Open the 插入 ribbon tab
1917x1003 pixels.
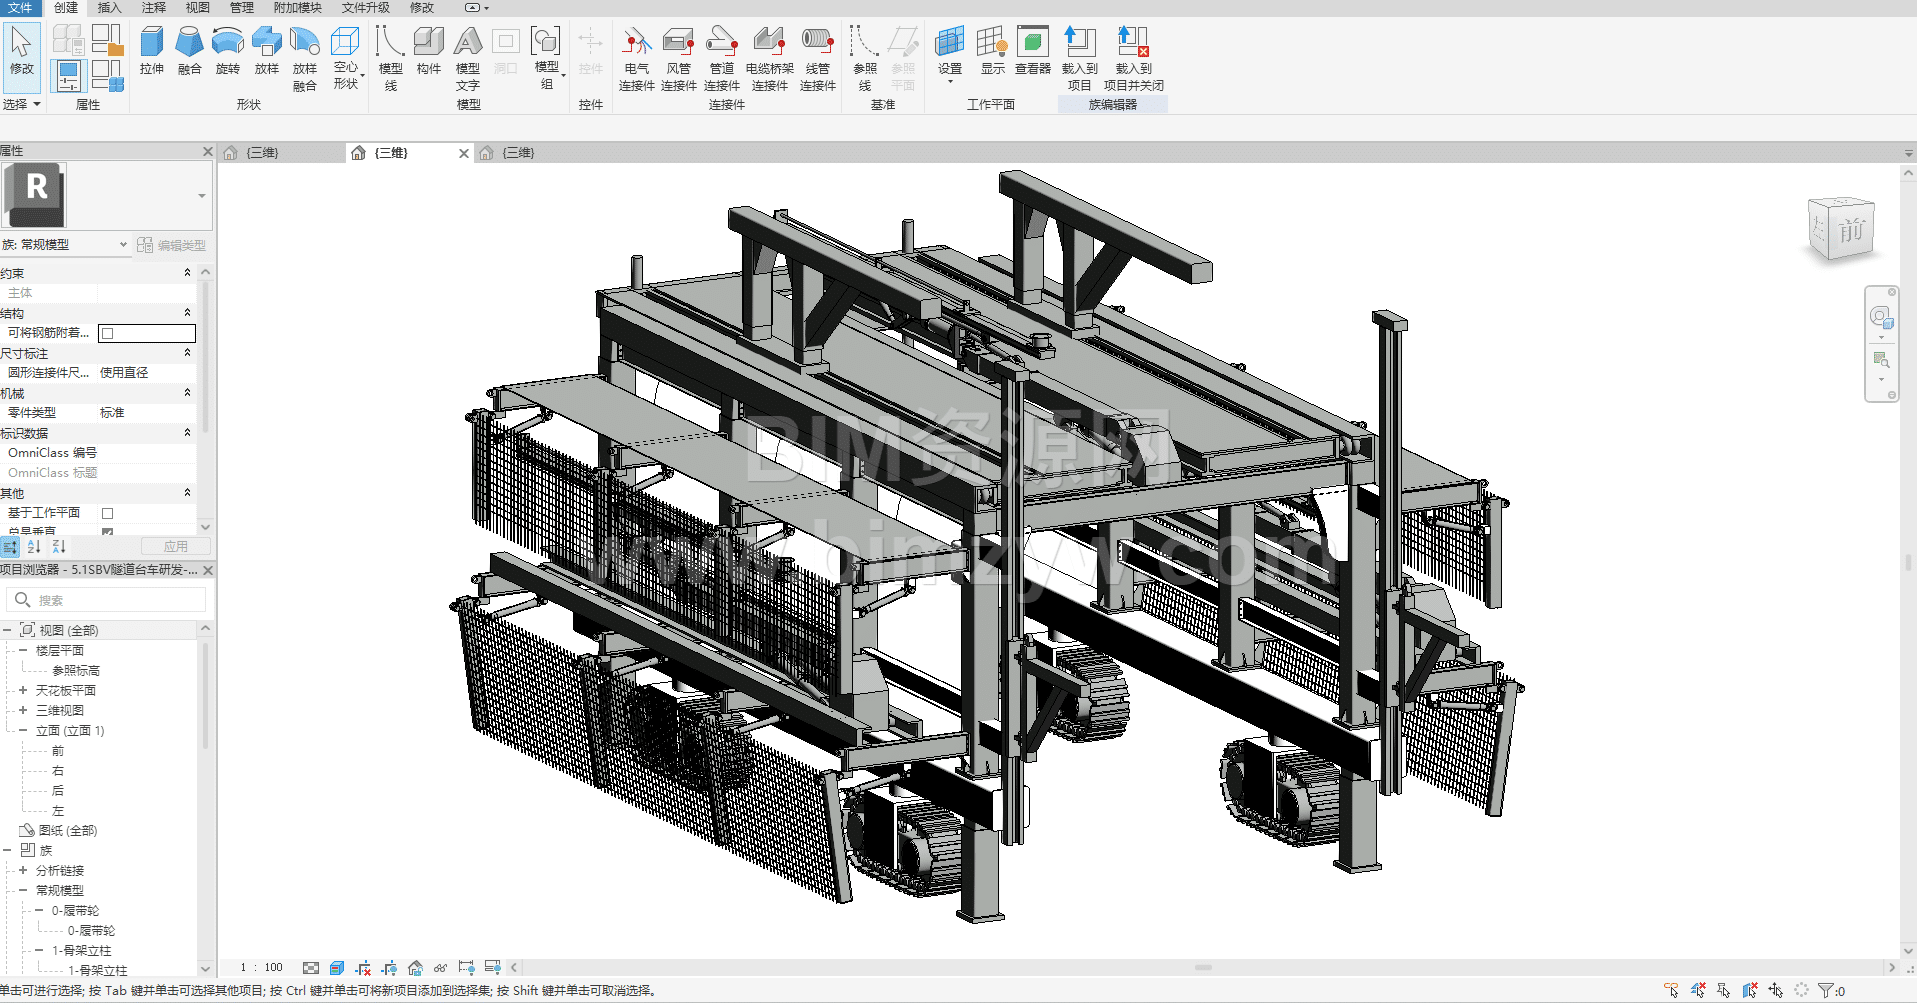[x=109, y=8]
